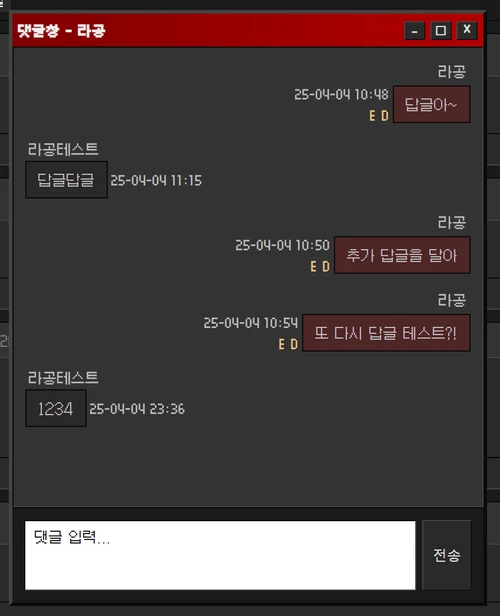Maximize the 댓글창 window
Screen dimensions: 500x616
[x=441, y=31]
